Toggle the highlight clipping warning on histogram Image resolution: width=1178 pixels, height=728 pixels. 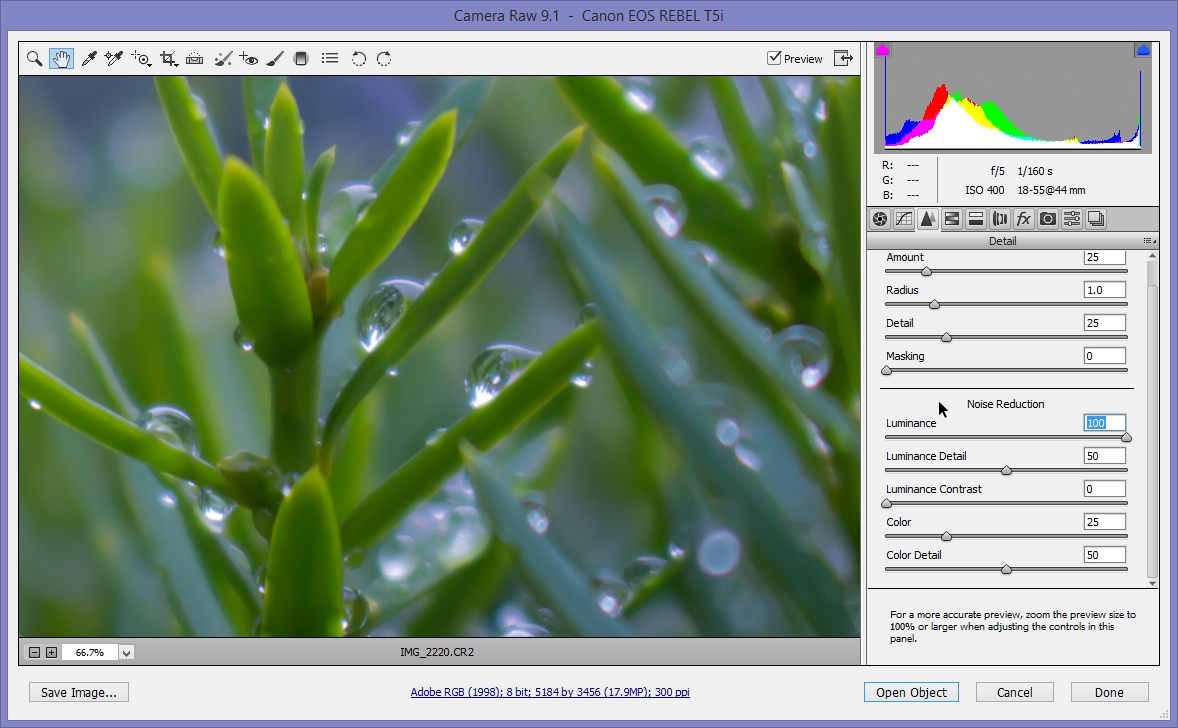[1141, 49]
